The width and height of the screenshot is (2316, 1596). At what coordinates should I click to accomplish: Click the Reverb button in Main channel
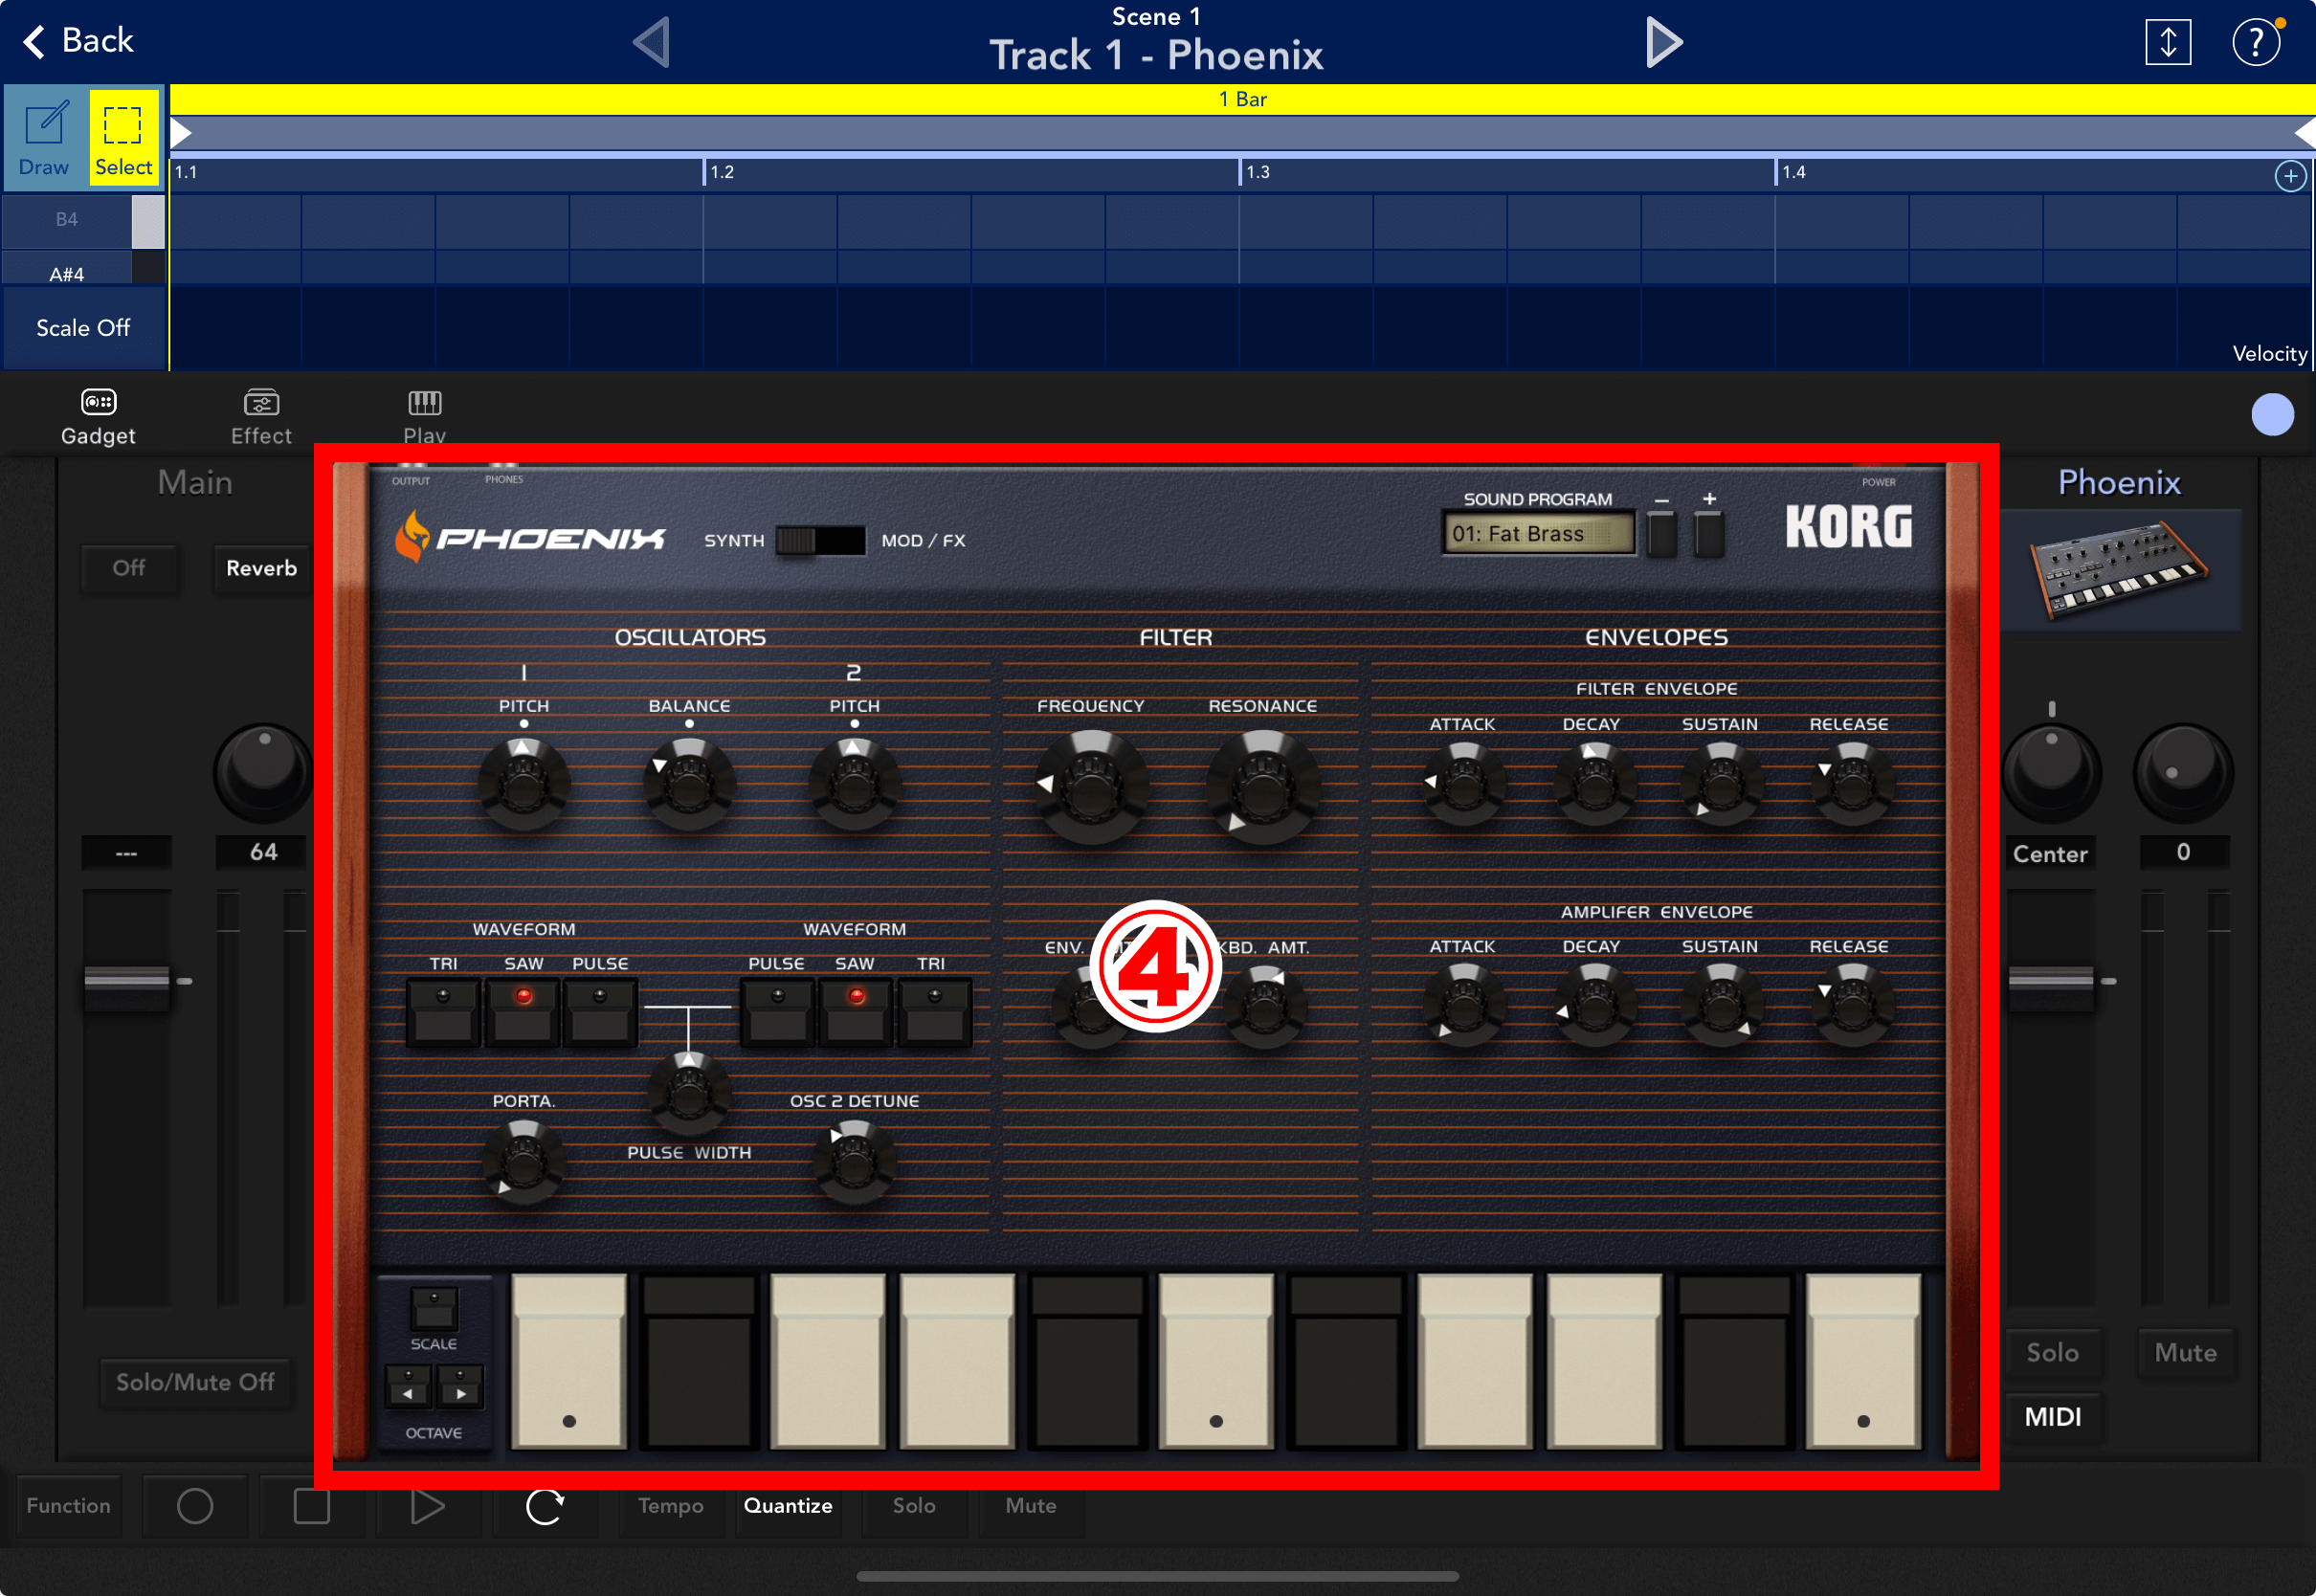pyautogui.click(x=262, y=568)
